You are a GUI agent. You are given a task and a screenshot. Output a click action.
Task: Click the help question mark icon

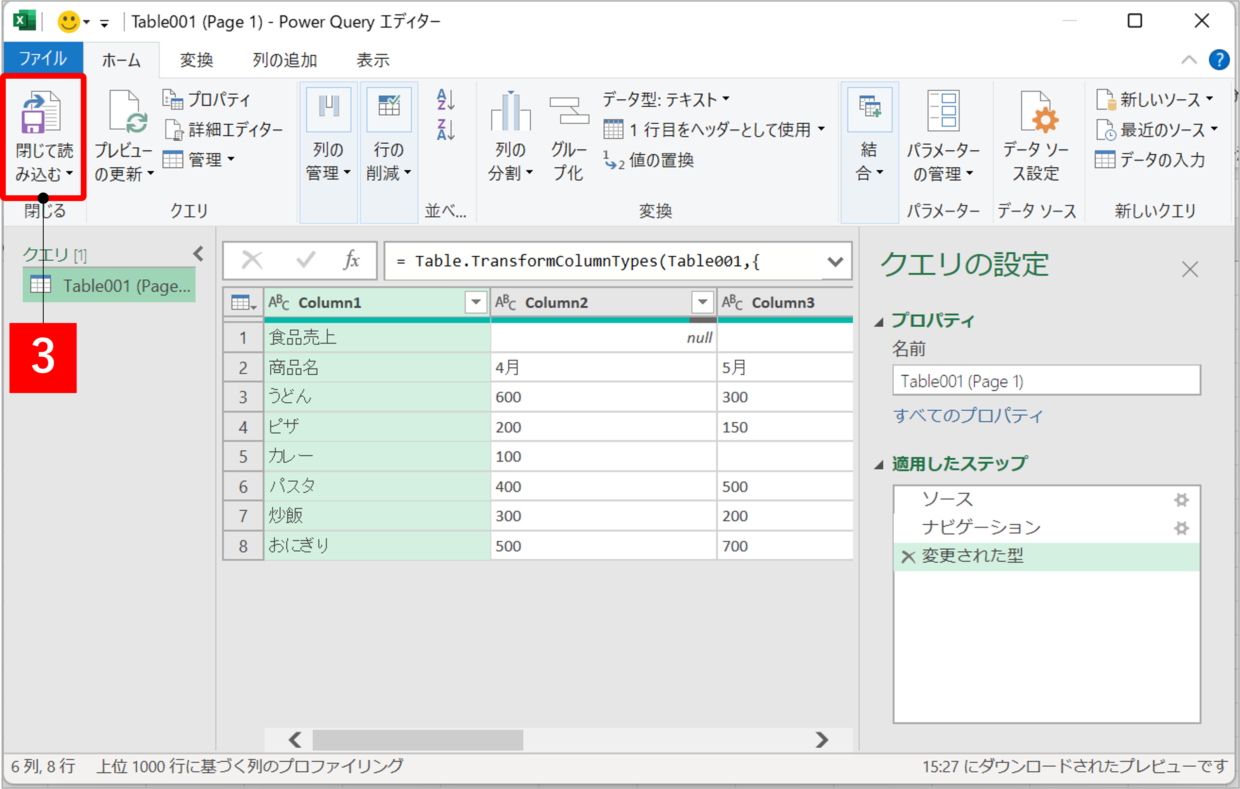point(1219,59)
